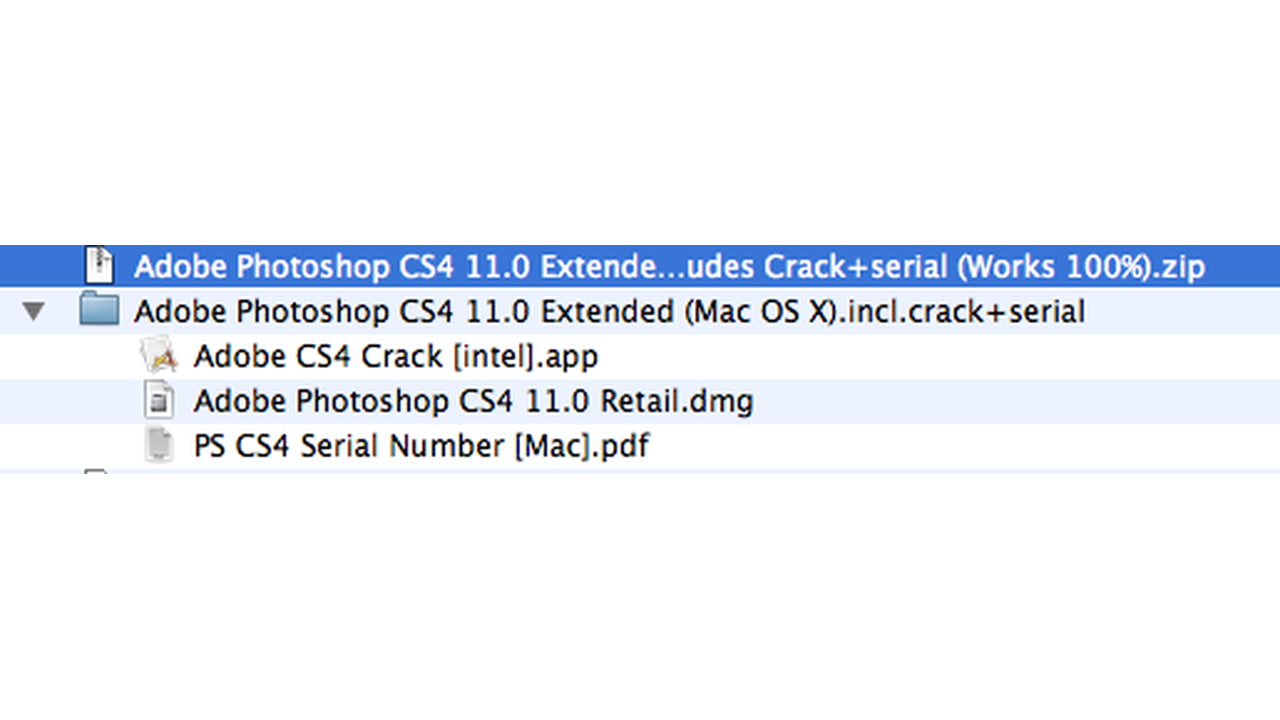The width and height of the screenshot is (1280, 720).
Task: Click the zip archive icon in highlighted row
Action: tap(100, 265)
